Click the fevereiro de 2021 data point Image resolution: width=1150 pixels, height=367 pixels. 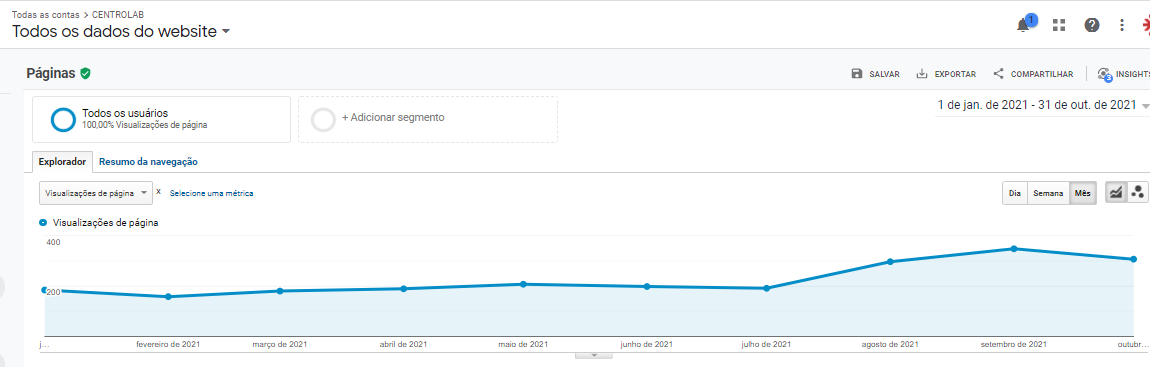(x=168, y=297)
